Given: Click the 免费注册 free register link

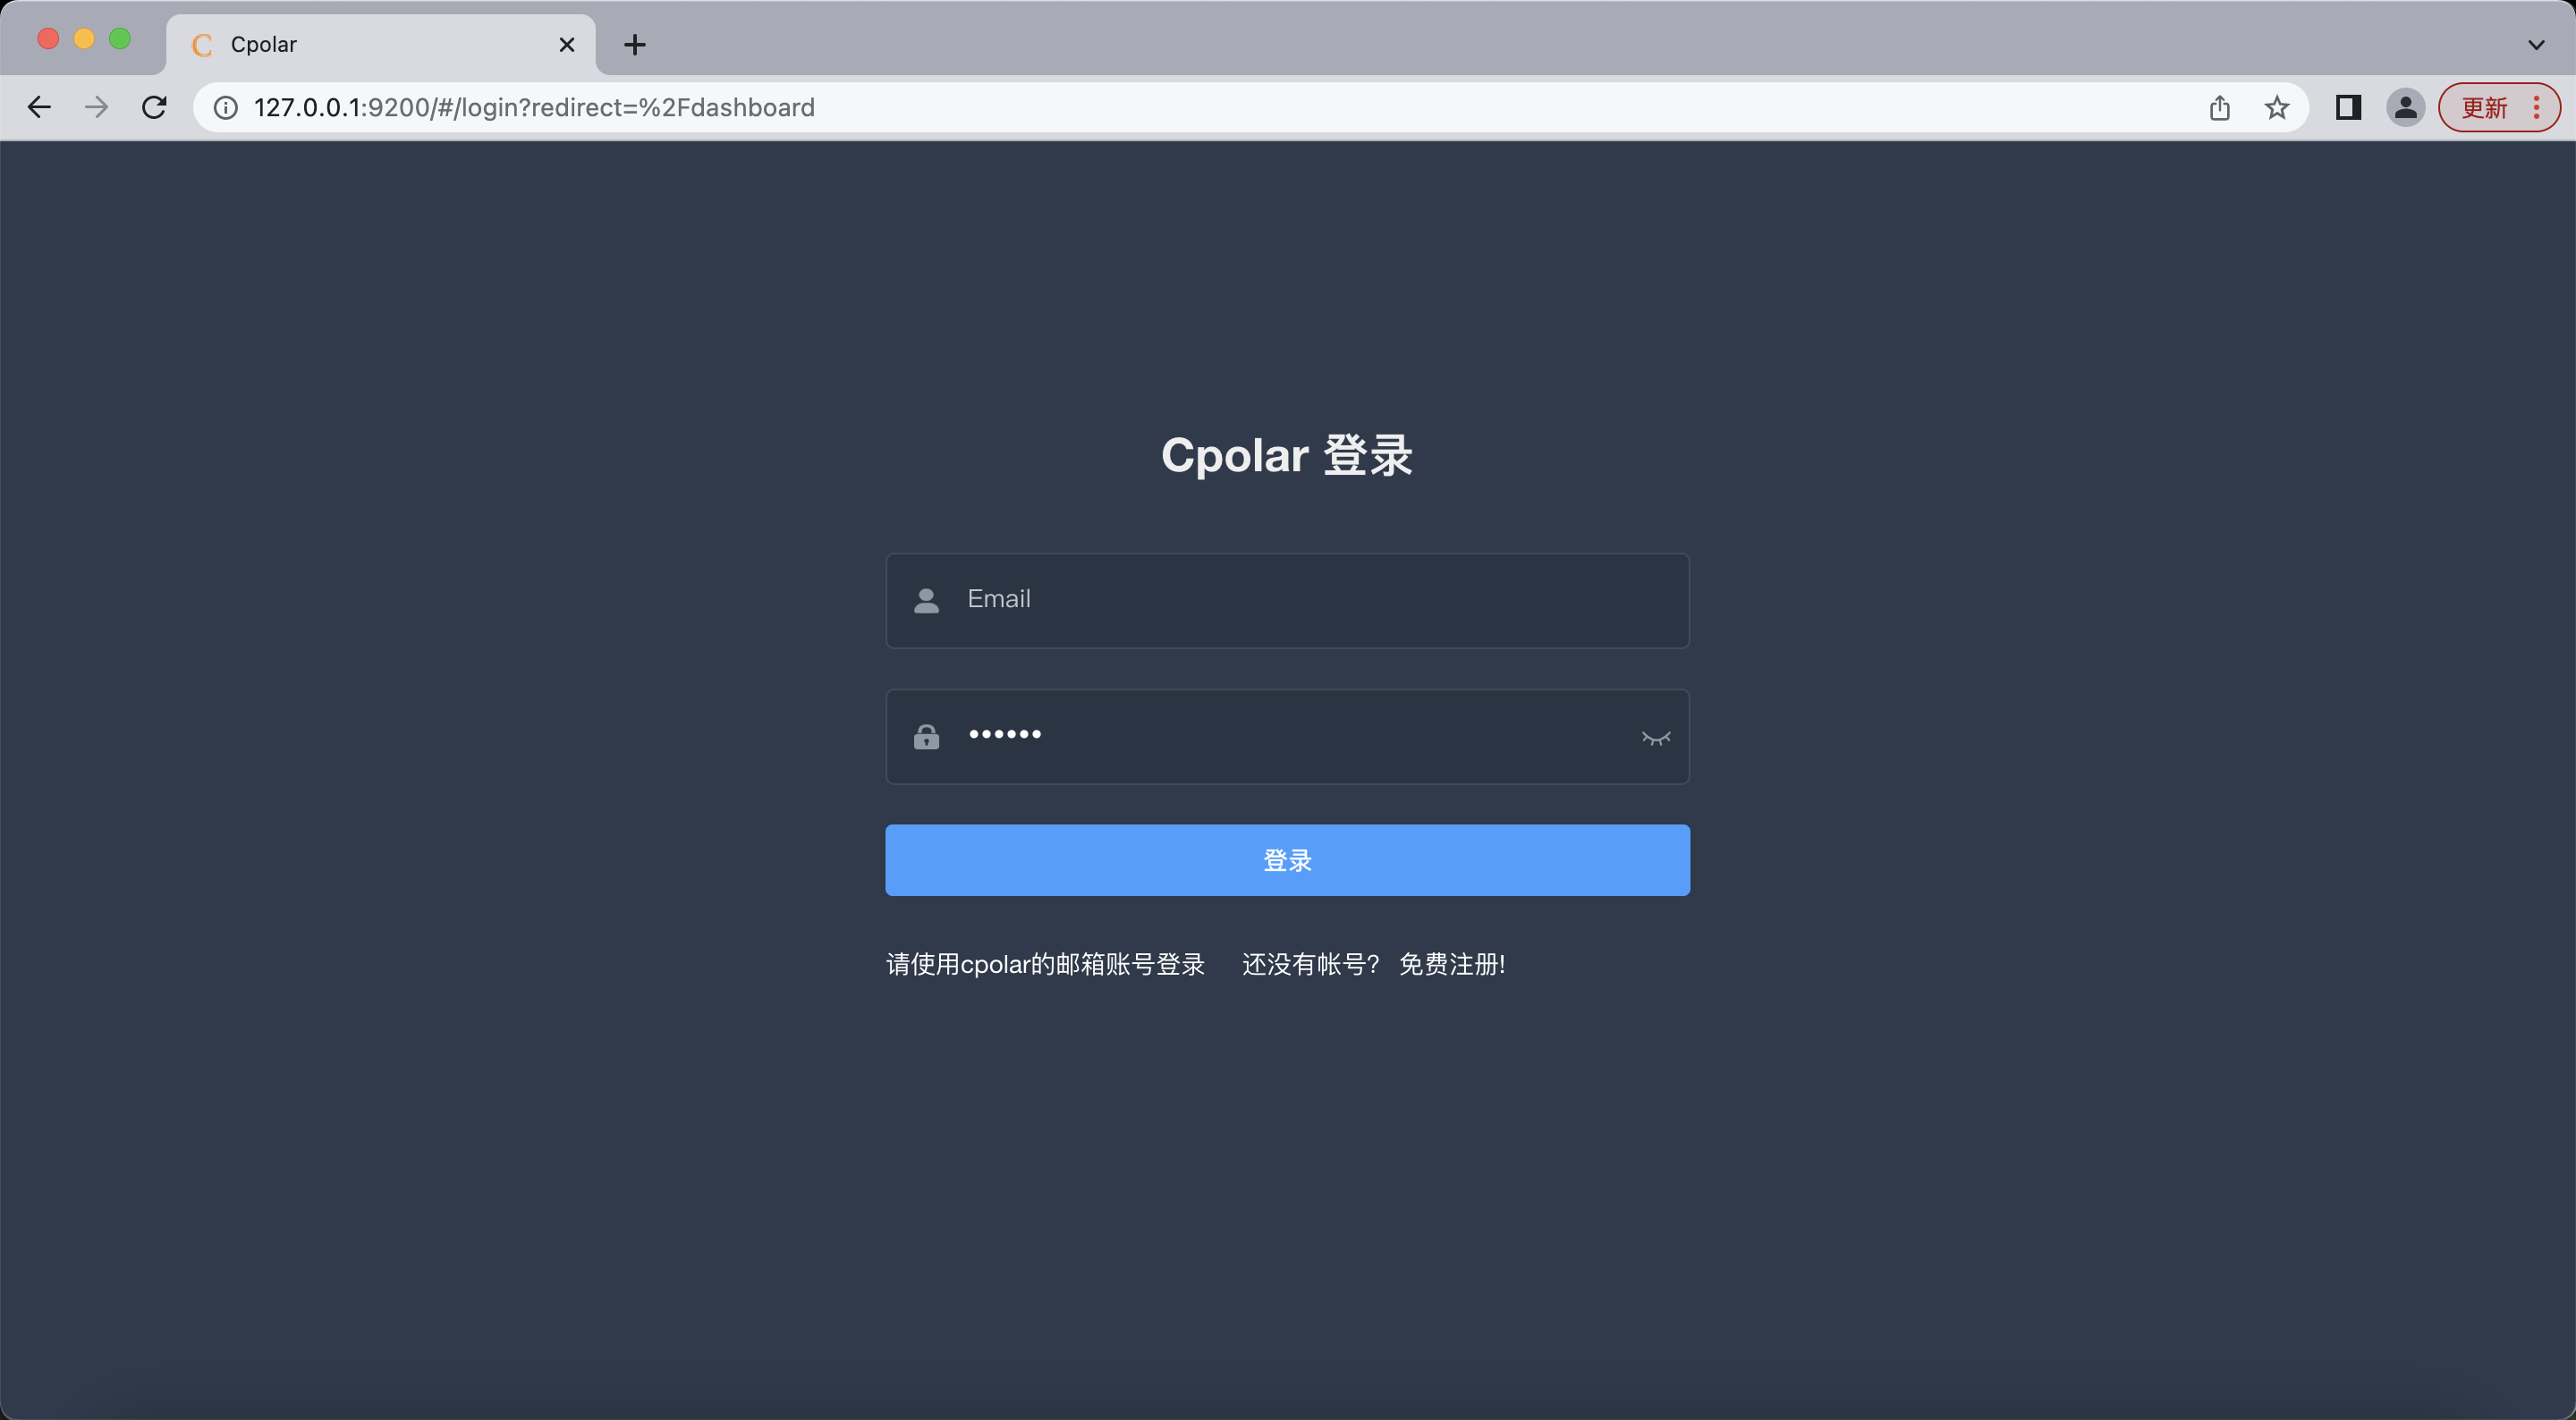Looking at the screenshot, I should 1452,964.
